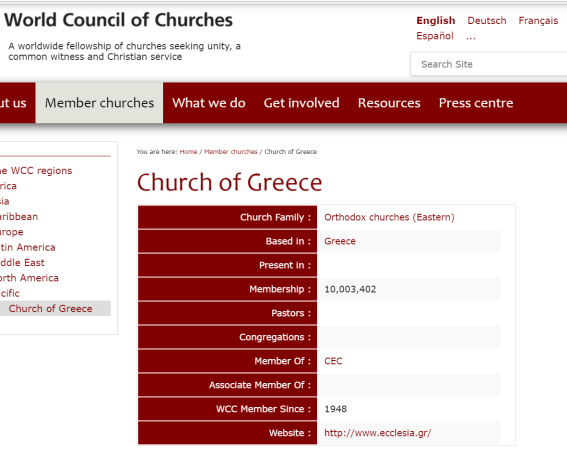Click the Church of Greece page heading

[229, 182]
